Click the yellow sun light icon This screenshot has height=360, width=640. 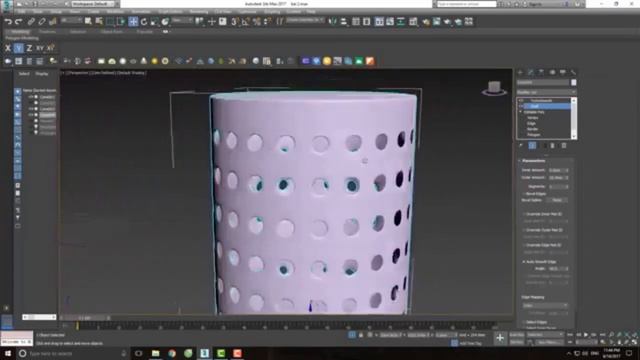pos(154,61)
